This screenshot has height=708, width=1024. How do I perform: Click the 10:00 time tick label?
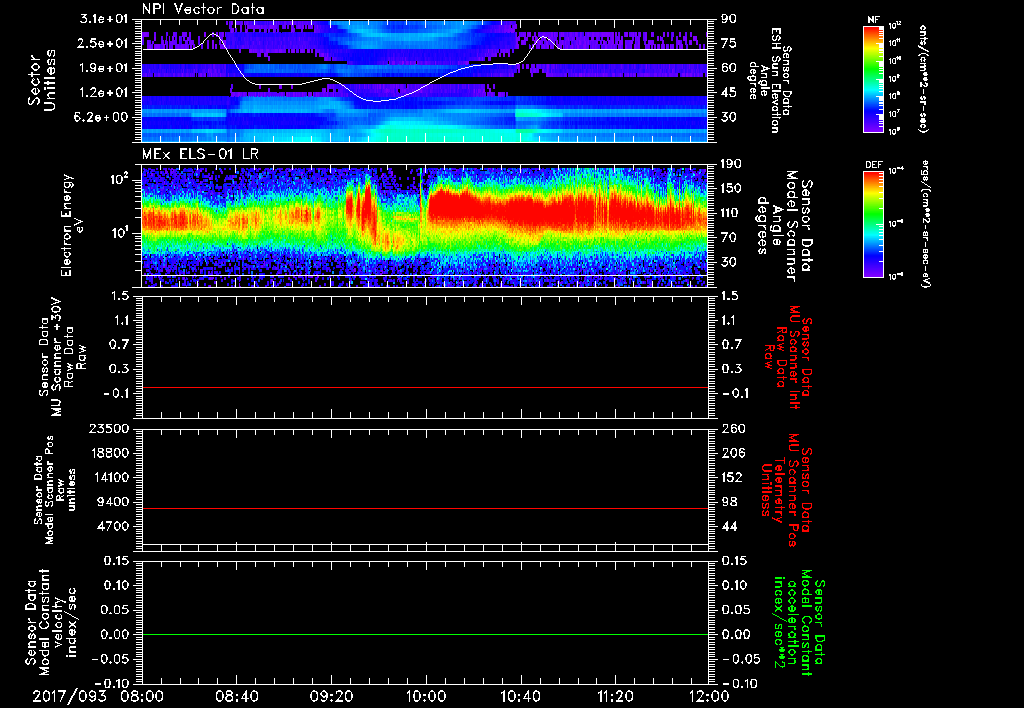tap(426, 696)
